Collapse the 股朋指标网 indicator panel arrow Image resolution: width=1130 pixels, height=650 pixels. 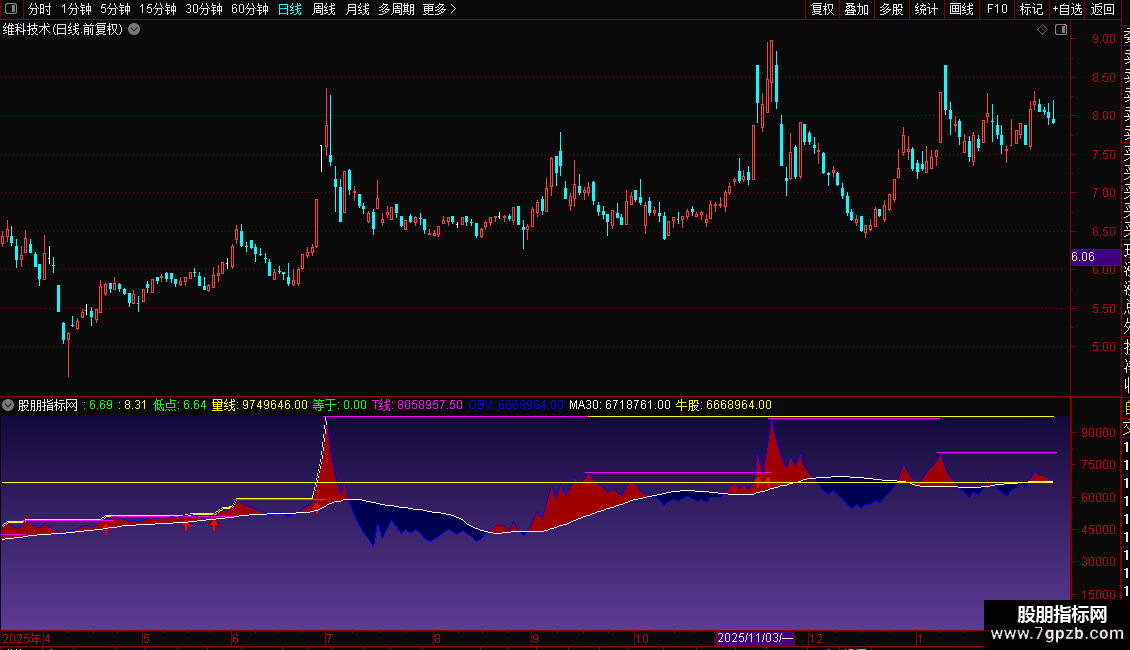coord(8,405)
